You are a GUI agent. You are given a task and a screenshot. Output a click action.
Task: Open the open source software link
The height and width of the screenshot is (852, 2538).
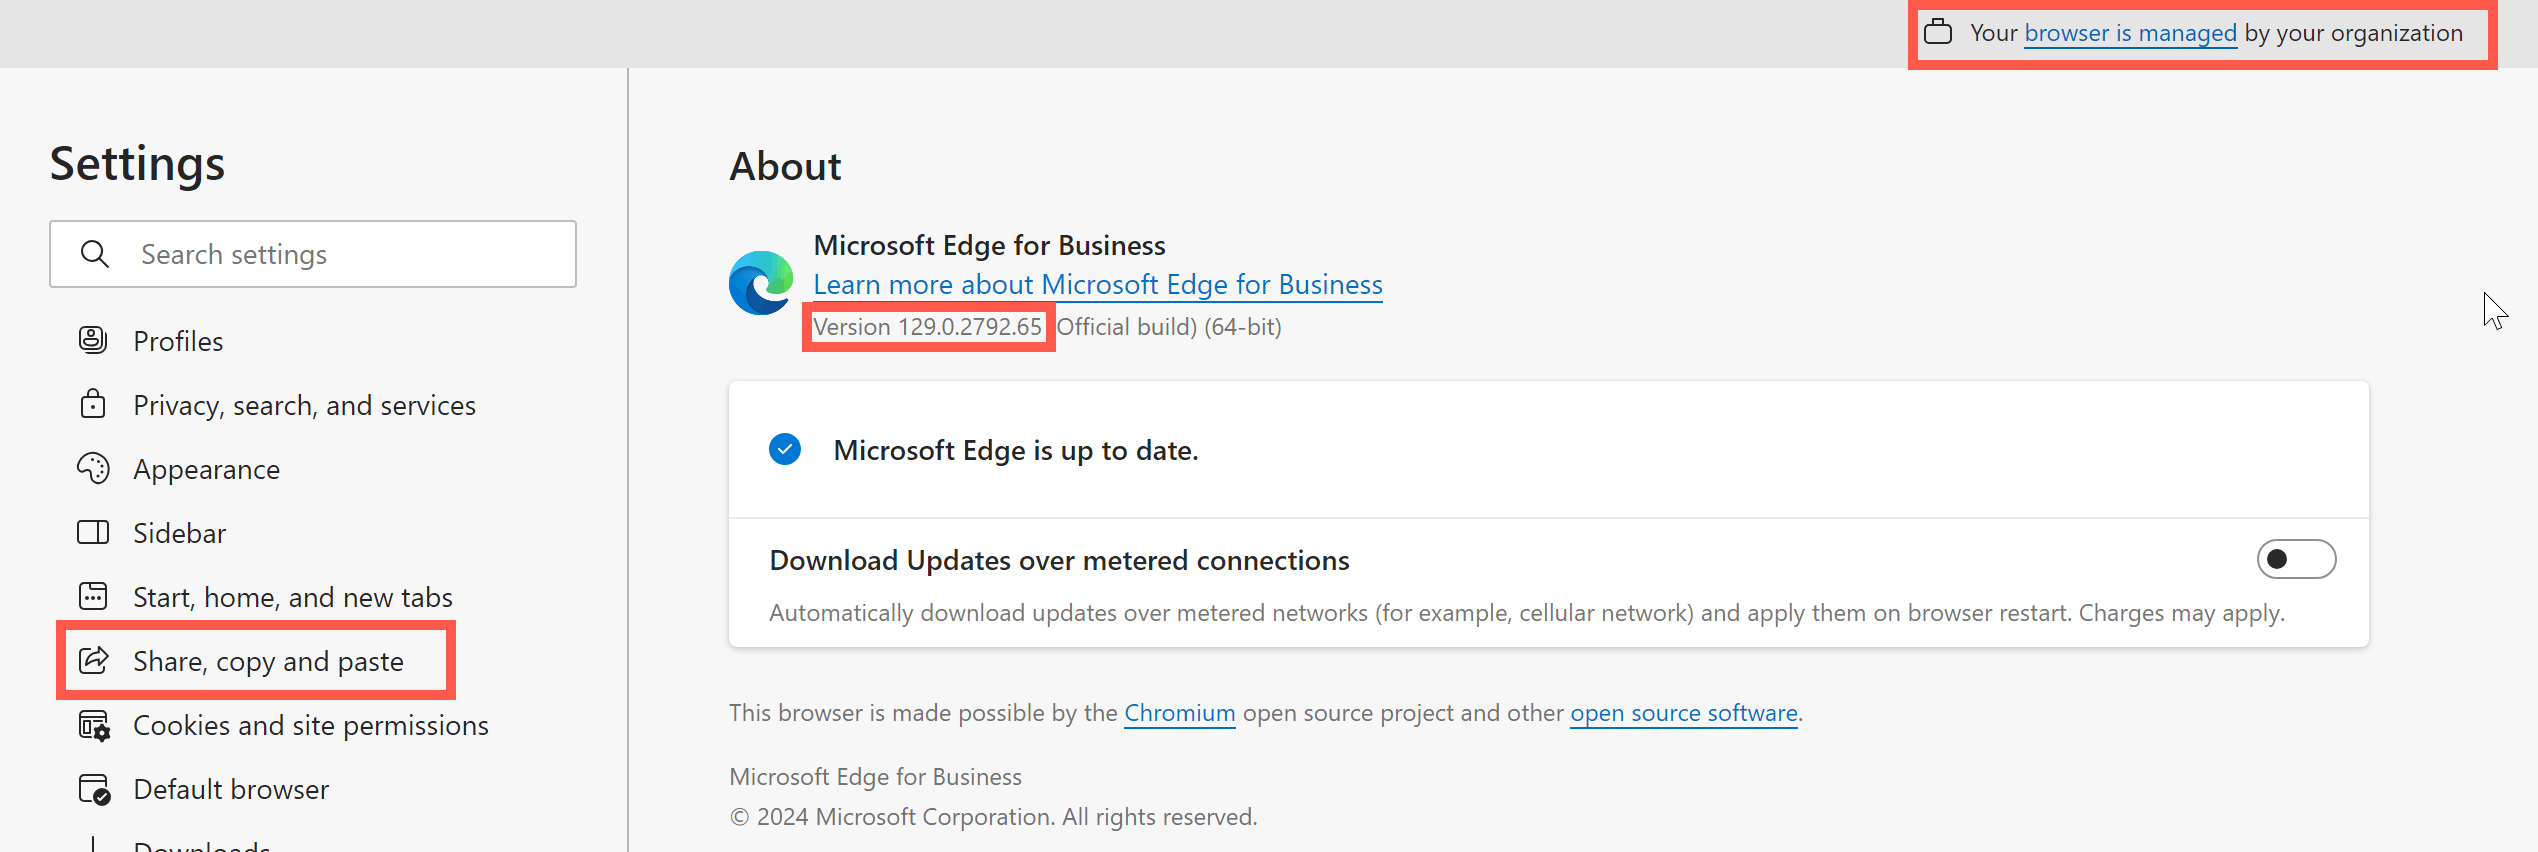1683,713
